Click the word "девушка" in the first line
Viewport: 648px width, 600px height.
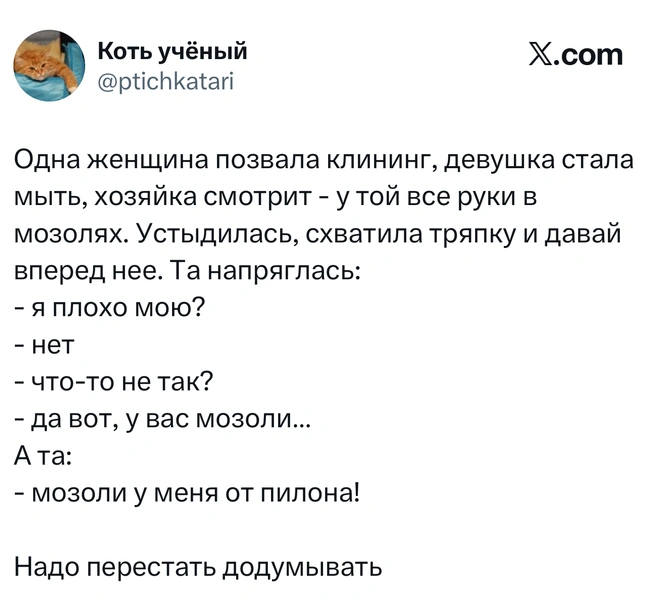[x=491, y=160]
